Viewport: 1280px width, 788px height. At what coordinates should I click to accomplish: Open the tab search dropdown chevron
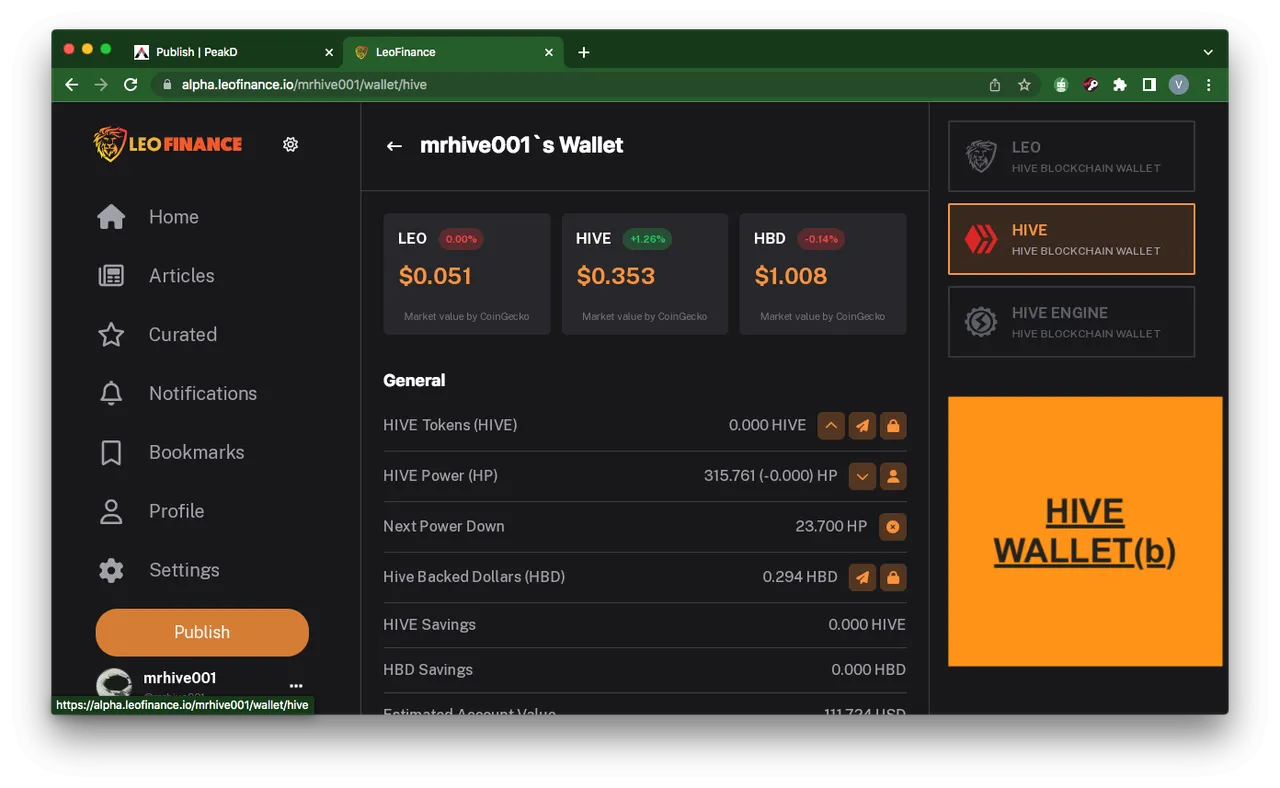1208,52
